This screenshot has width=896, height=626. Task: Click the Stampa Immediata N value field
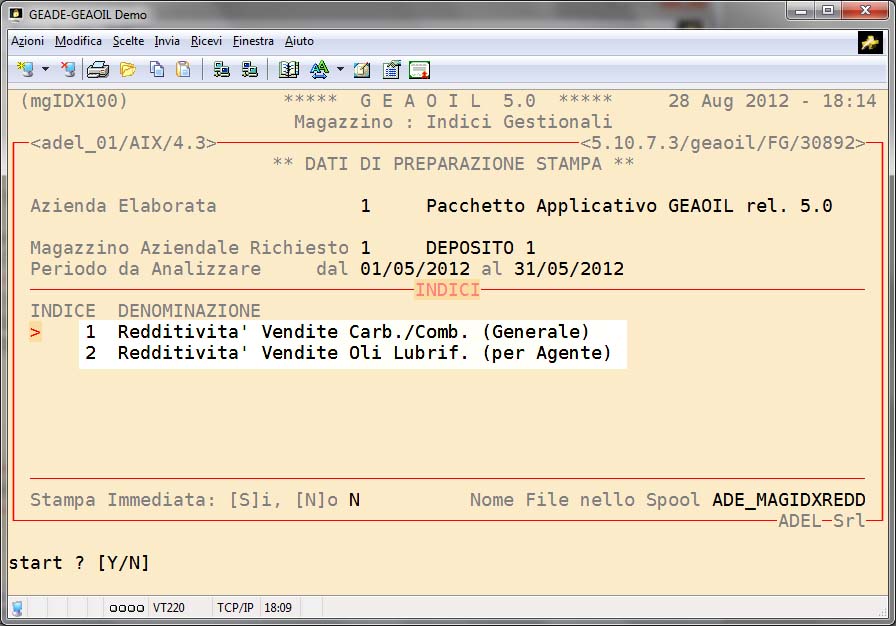coord(354,500)
